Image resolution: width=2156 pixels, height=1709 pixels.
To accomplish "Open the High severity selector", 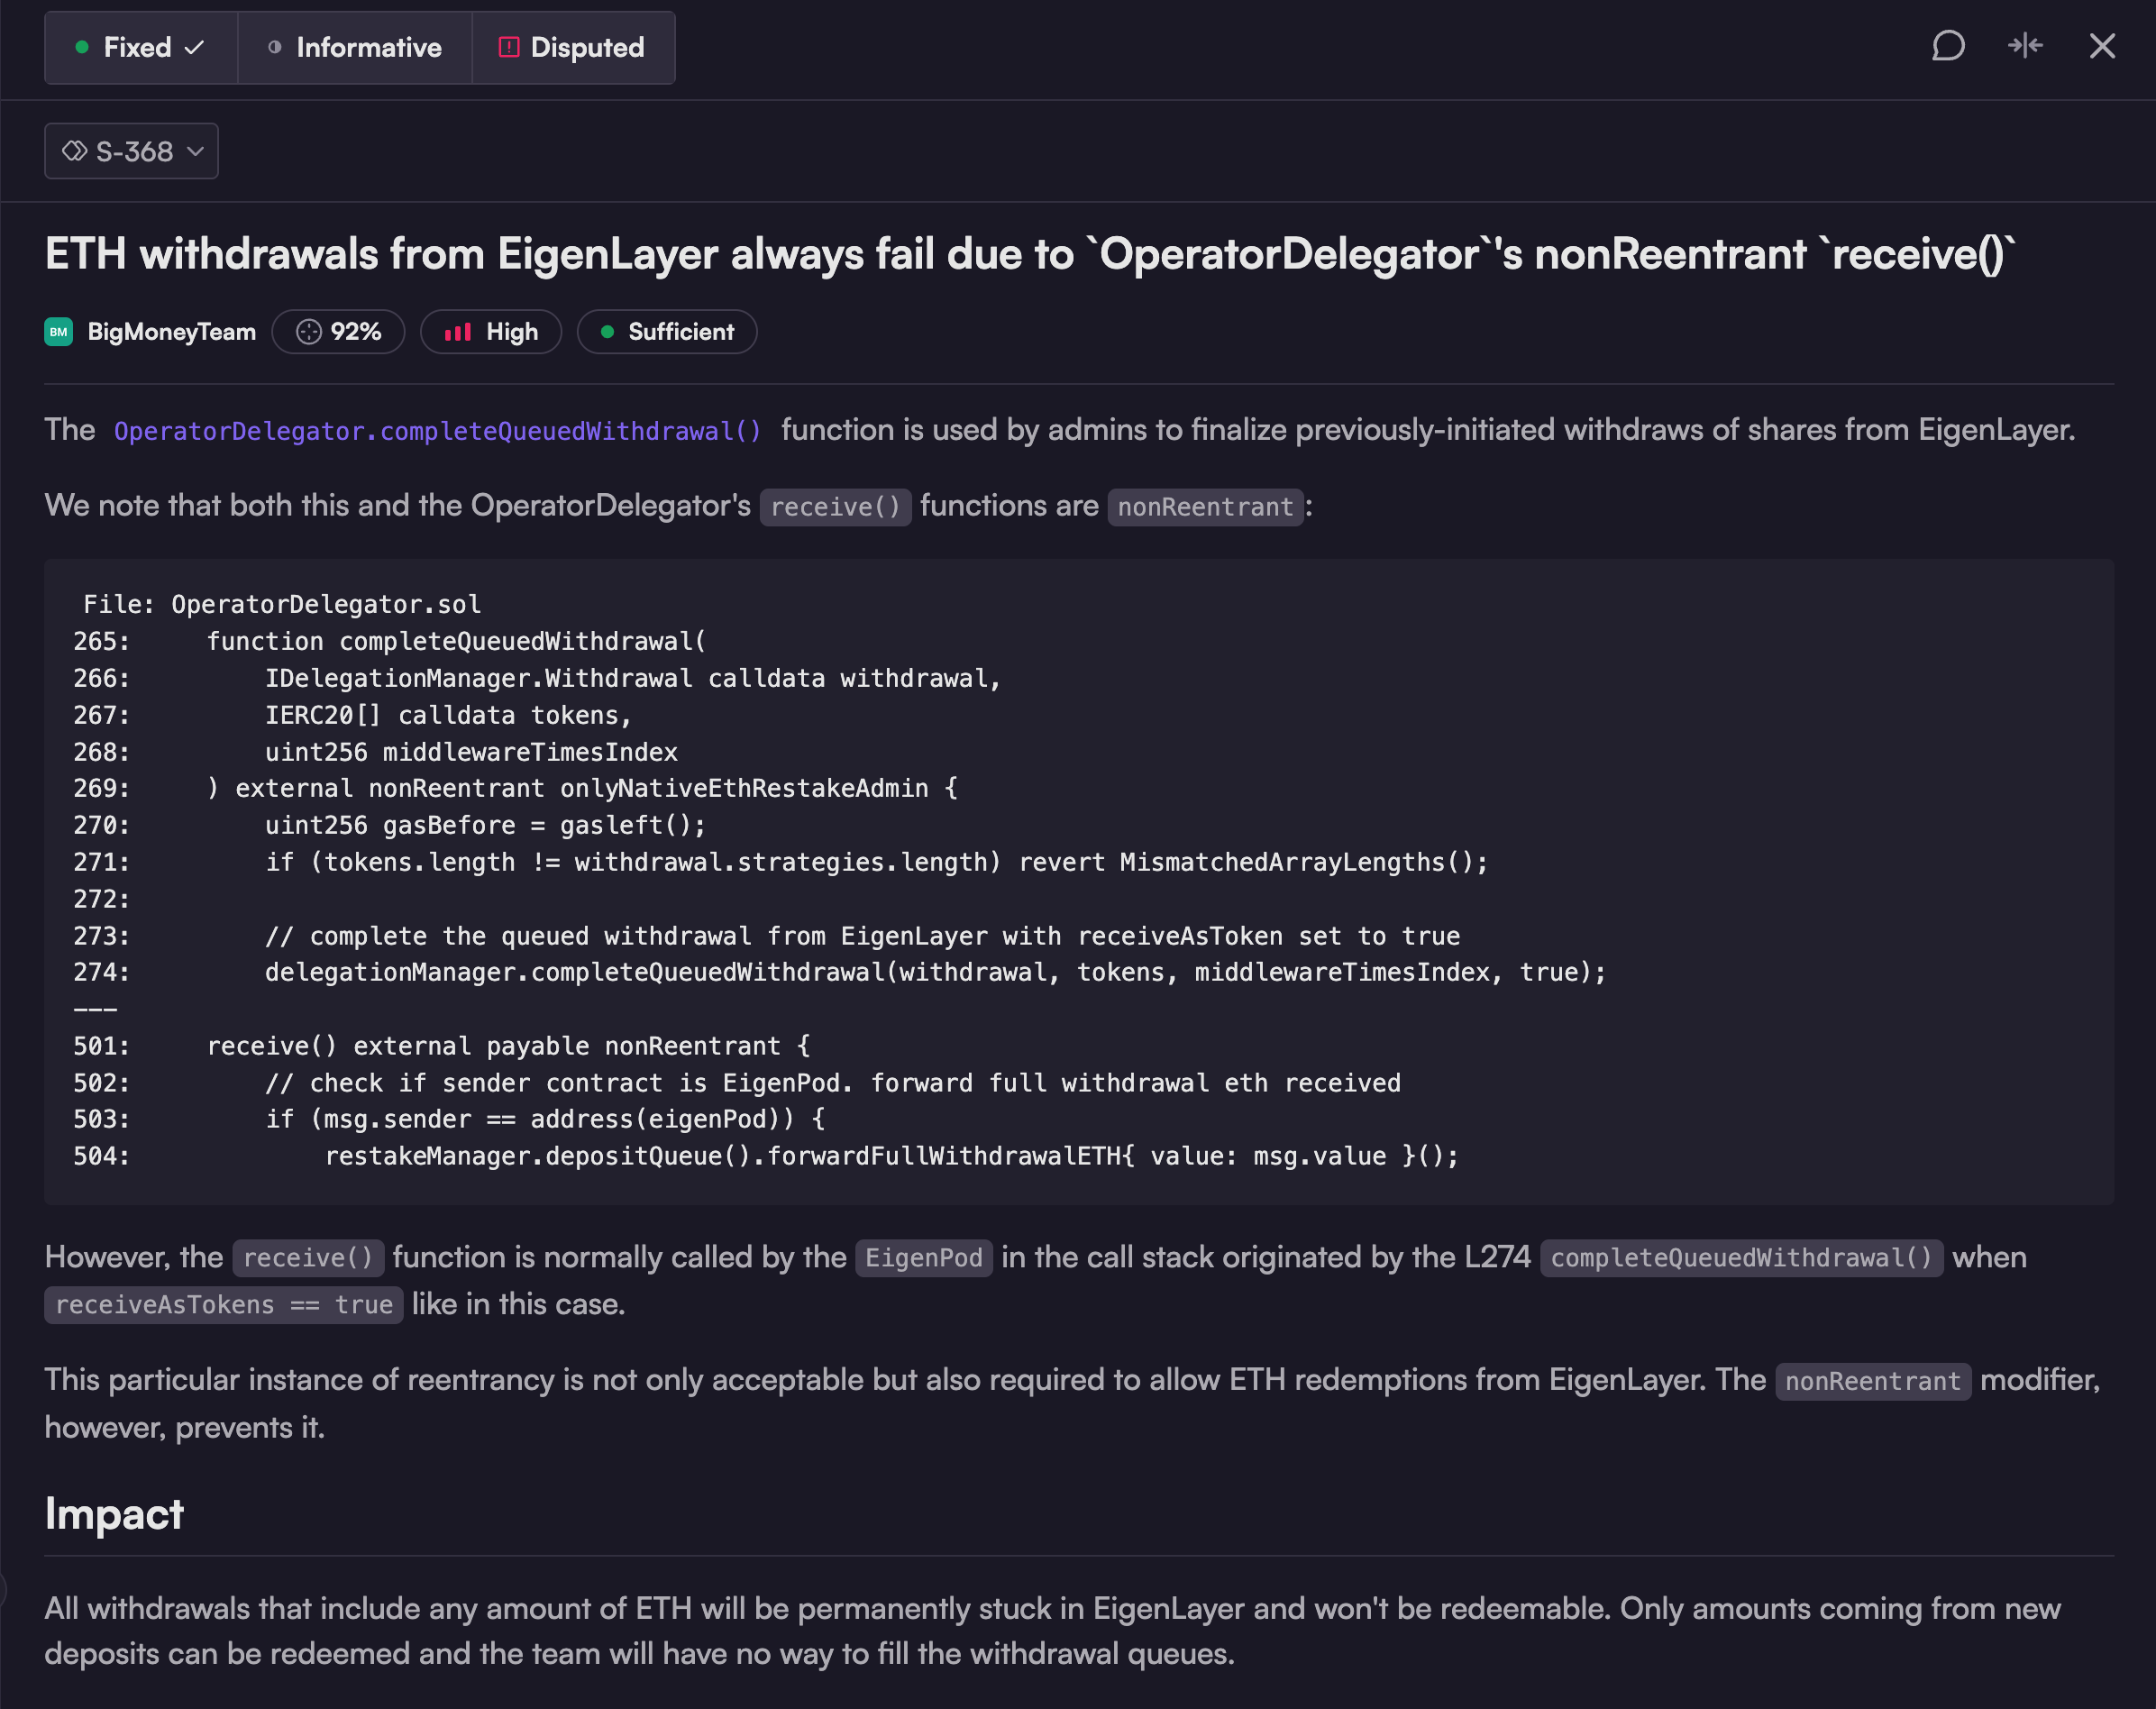I will pyautogui.click(x=491, y=332).
